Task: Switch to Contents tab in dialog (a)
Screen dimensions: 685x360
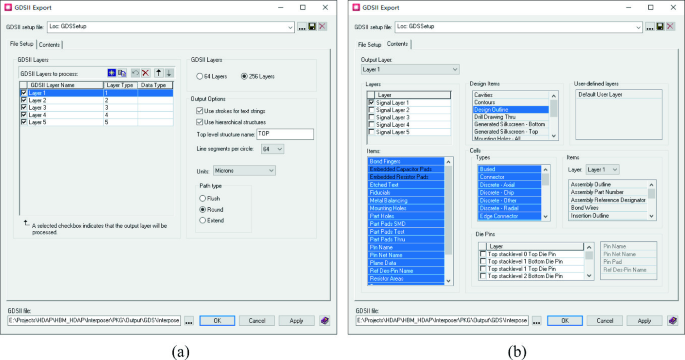Action: click(49, 45)
